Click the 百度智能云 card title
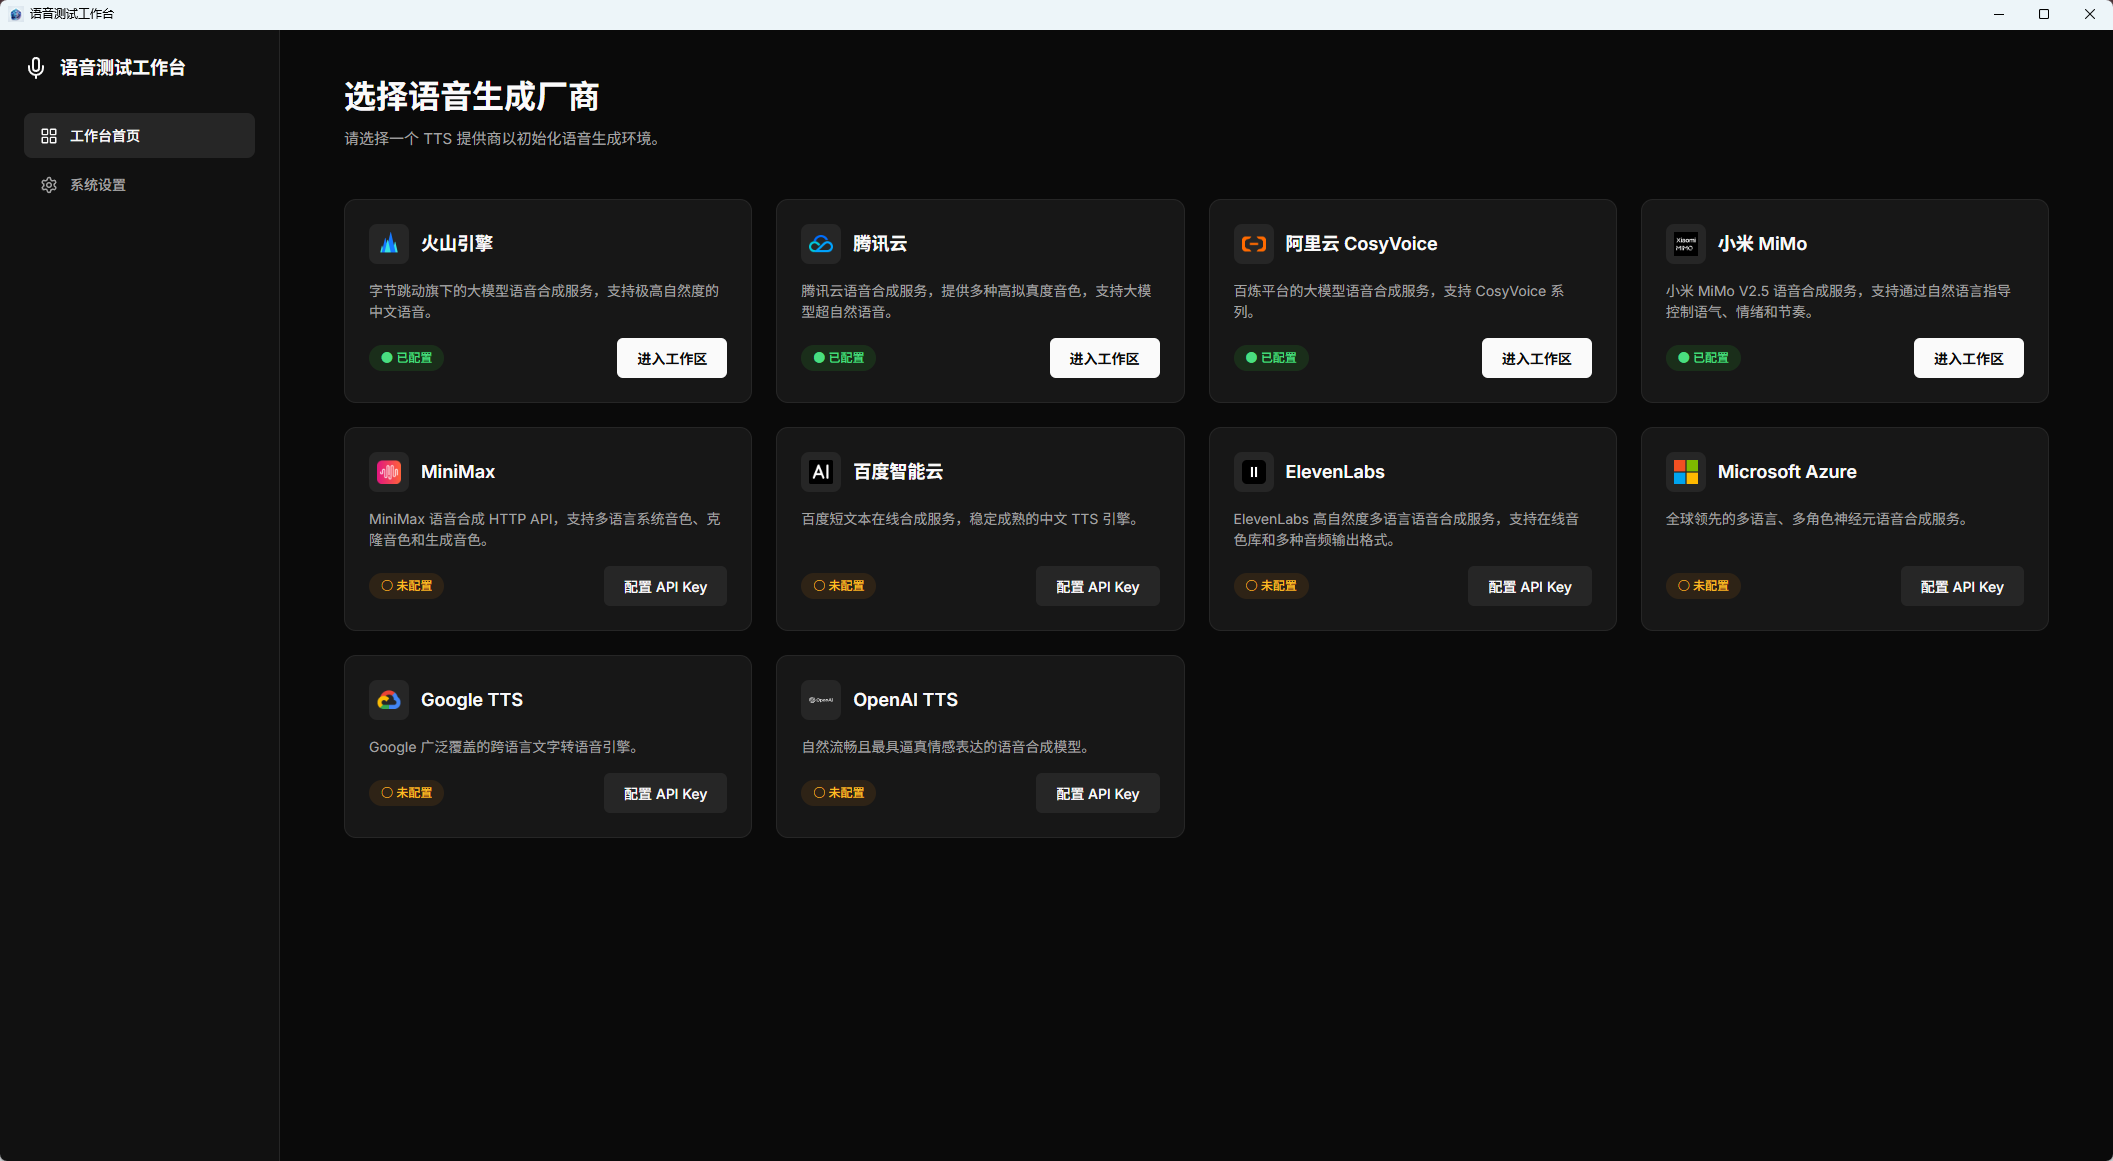Image resolution: width=2113 pixels, height=1161 pixels. (x=898, y=472)
